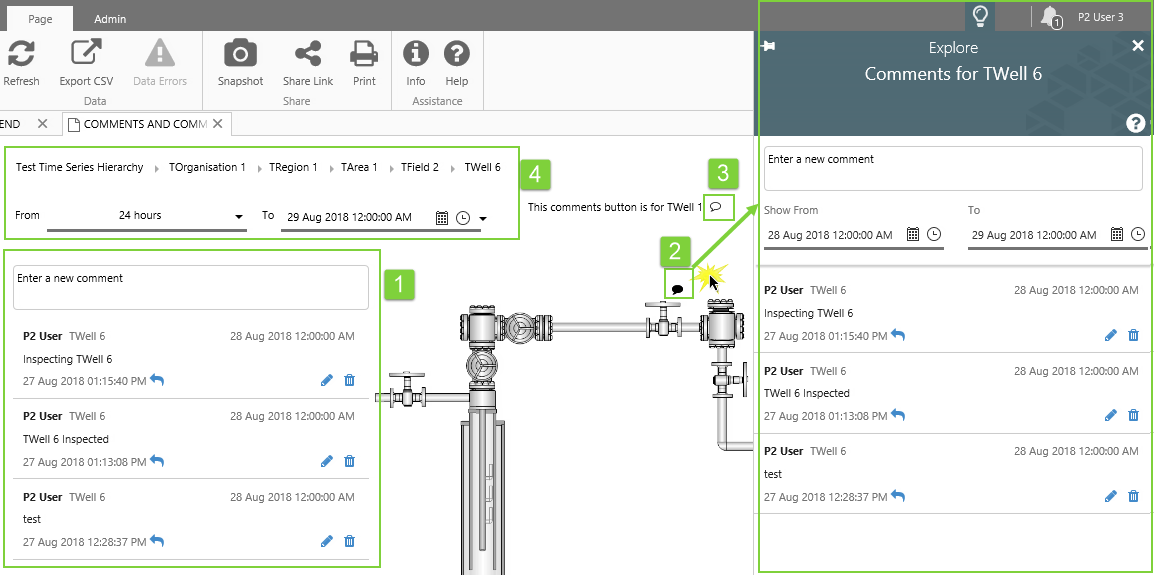Click the new comment field in the Explore panel
This screenshot has width=1154, height=575.
[x=952, y=168]
